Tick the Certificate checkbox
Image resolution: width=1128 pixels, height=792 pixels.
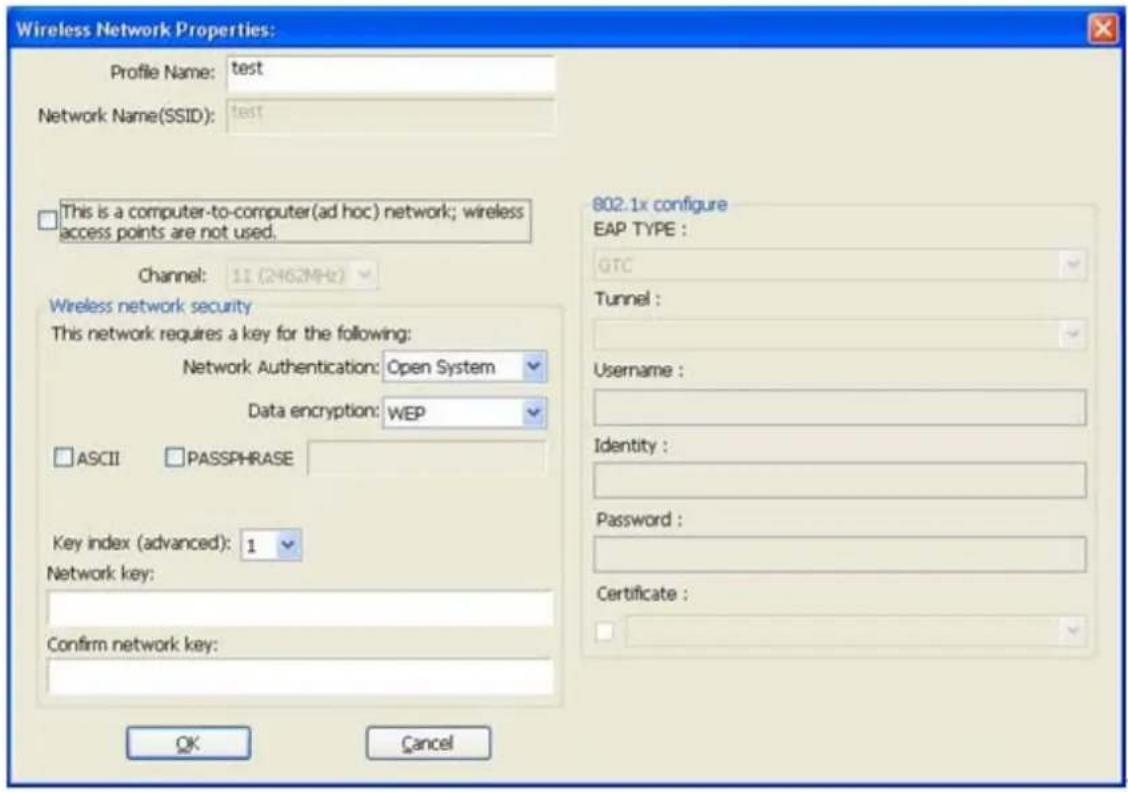[605, 632]
